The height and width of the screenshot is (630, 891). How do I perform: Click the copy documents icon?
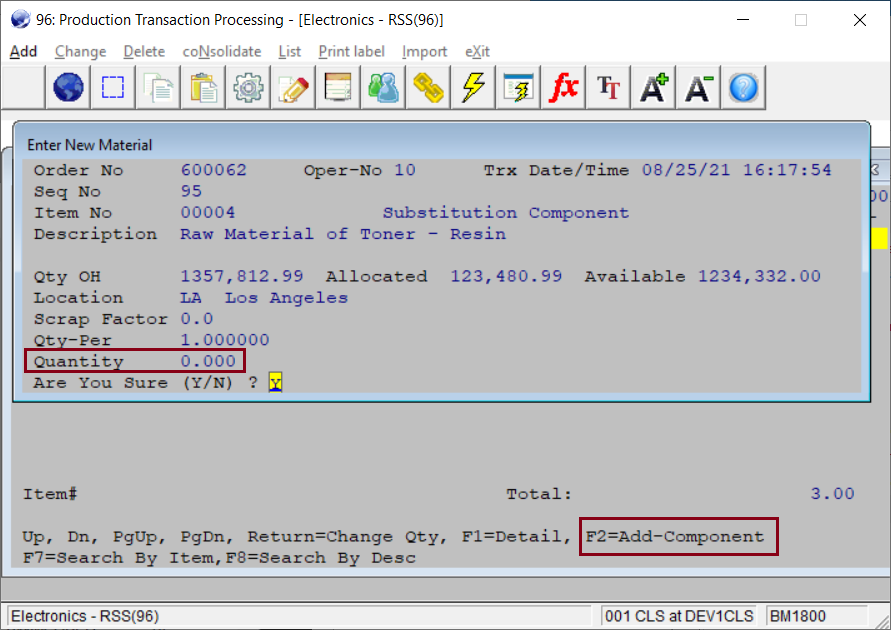tap(158, 87)
